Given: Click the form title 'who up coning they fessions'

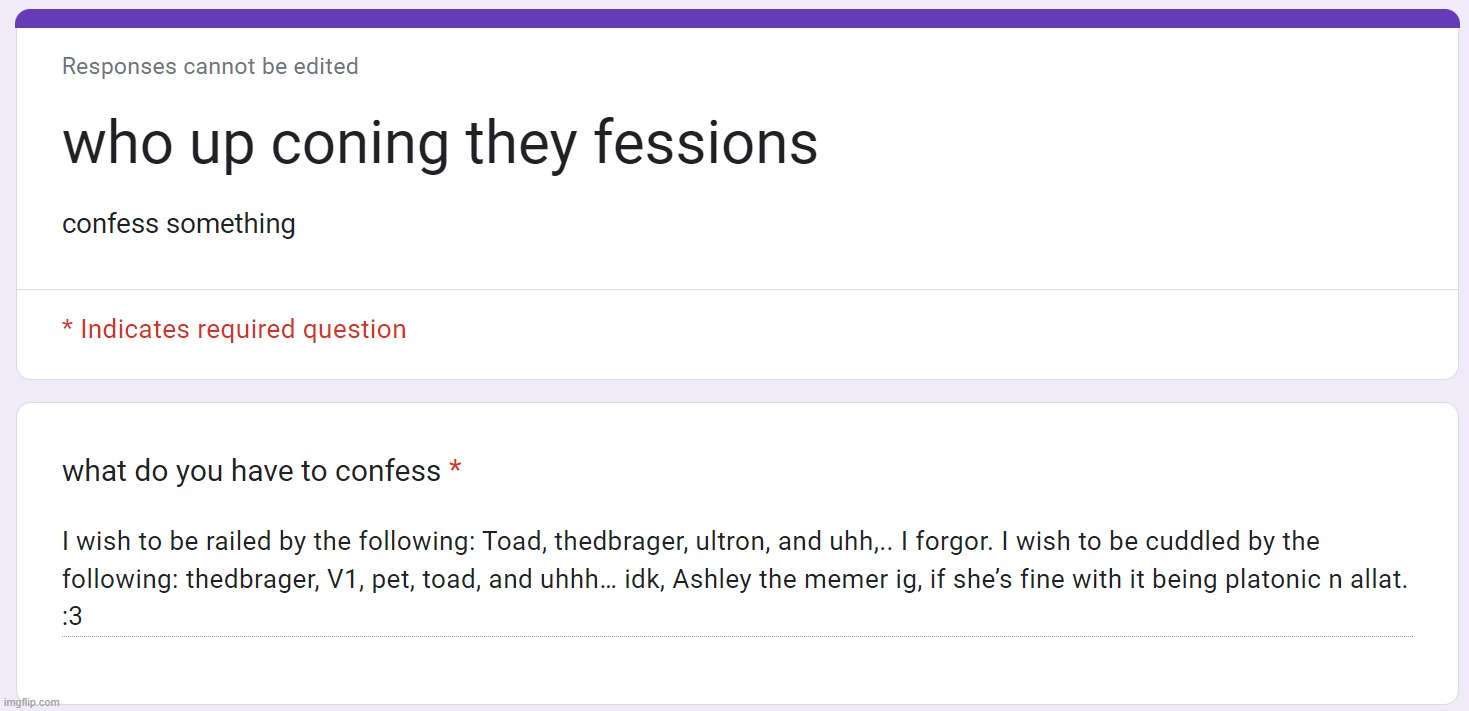Looking at the screenshot, I should (440, 143).
